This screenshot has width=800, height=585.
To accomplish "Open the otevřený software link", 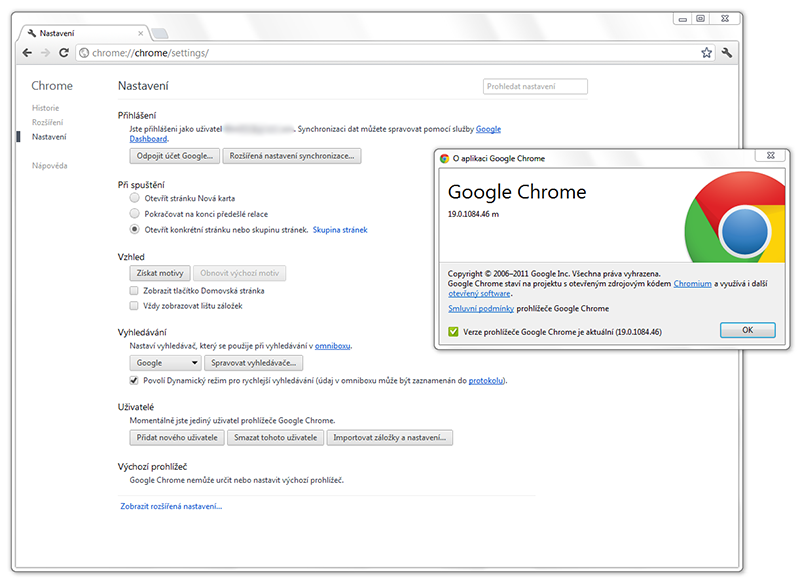I will click(x=479, y=294).
